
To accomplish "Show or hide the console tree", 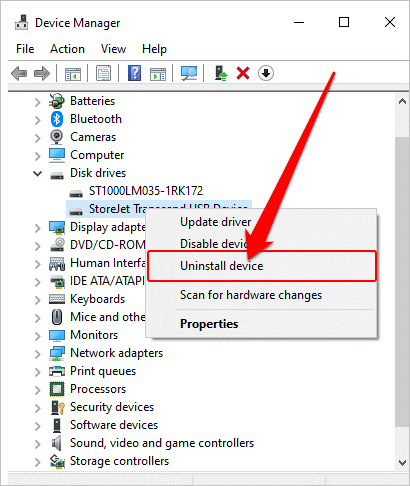I will pos(73,73).
